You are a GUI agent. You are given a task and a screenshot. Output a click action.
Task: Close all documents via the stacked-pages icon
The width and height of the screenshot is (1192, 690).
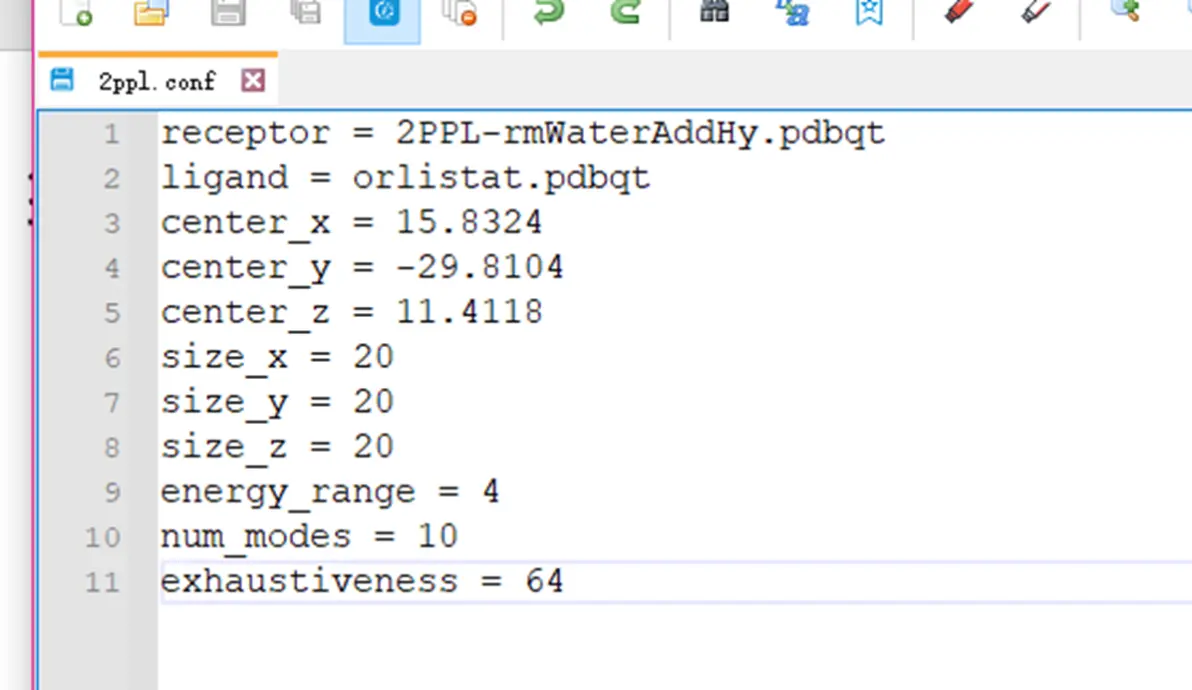[459, 14]
